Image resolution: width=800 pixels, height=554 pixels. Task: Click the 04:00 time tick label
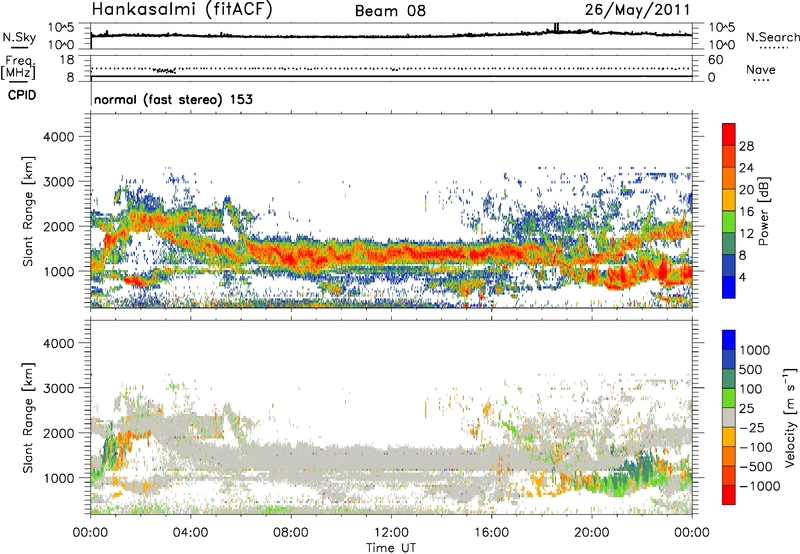(x=190, y=533)
